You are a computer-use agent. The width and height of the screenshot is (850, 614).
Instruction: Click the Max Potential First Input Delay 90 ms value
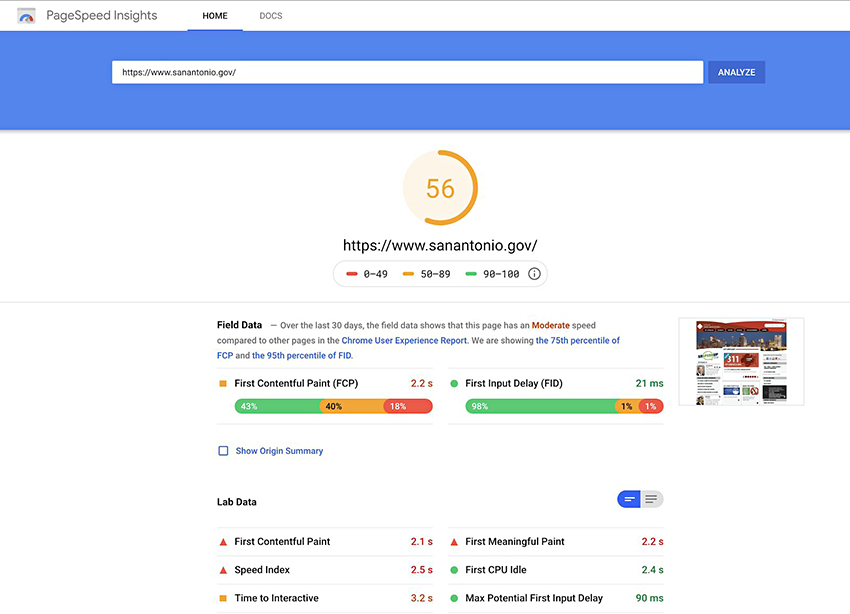pyautogui.click(x=649, y=598)
